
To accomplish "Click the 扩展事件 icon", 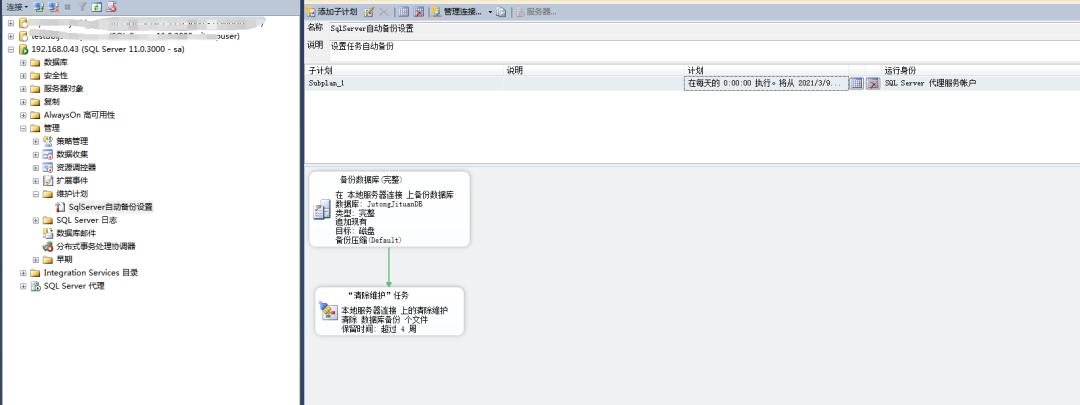I will (48, 180).
